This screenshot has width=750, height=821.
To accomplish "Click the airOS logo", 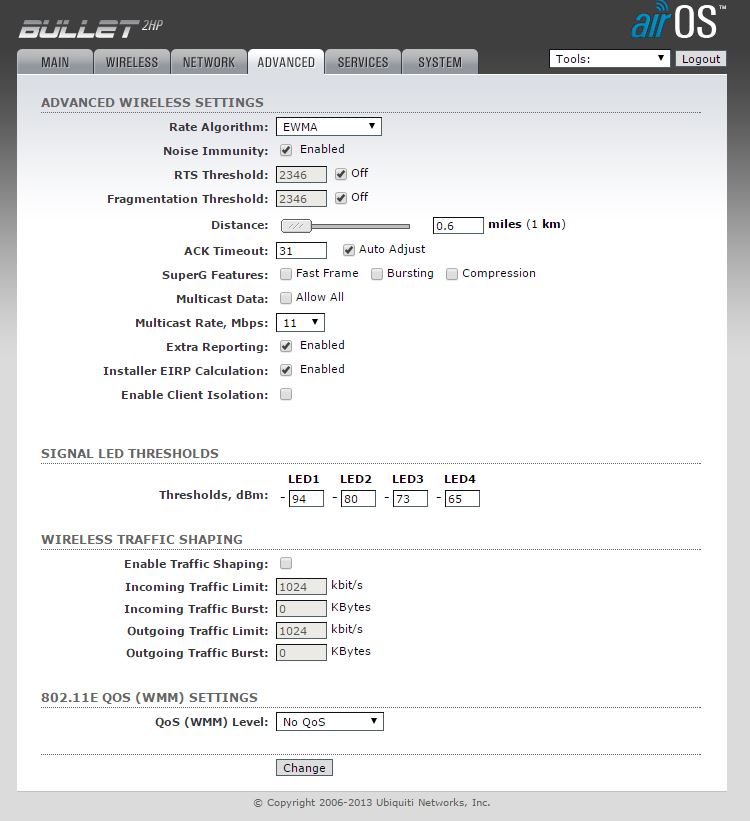I will point(678,20).
